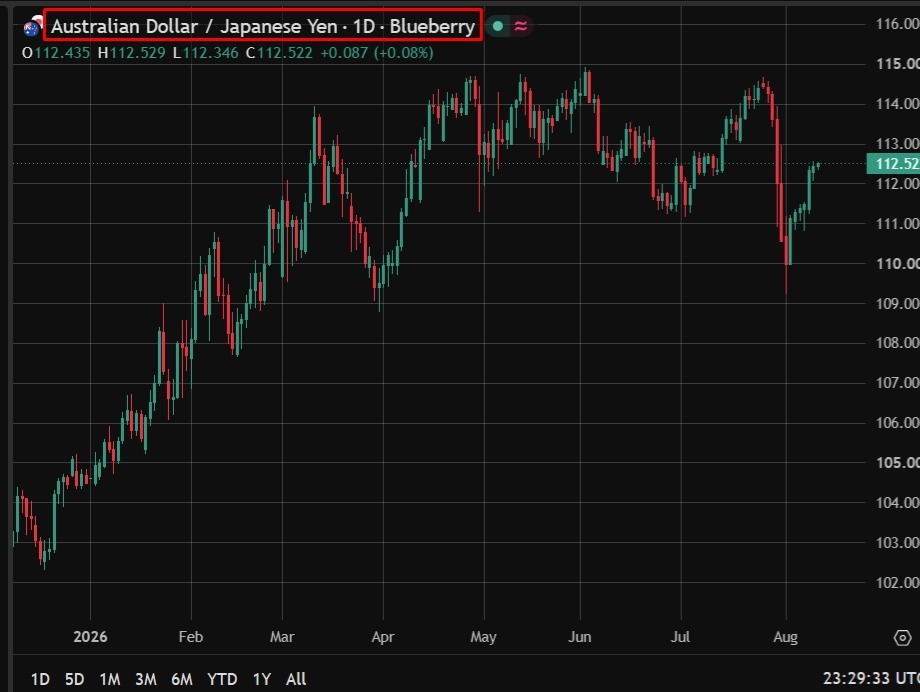Click the UTC clock 23:29:33

point(871,679)
